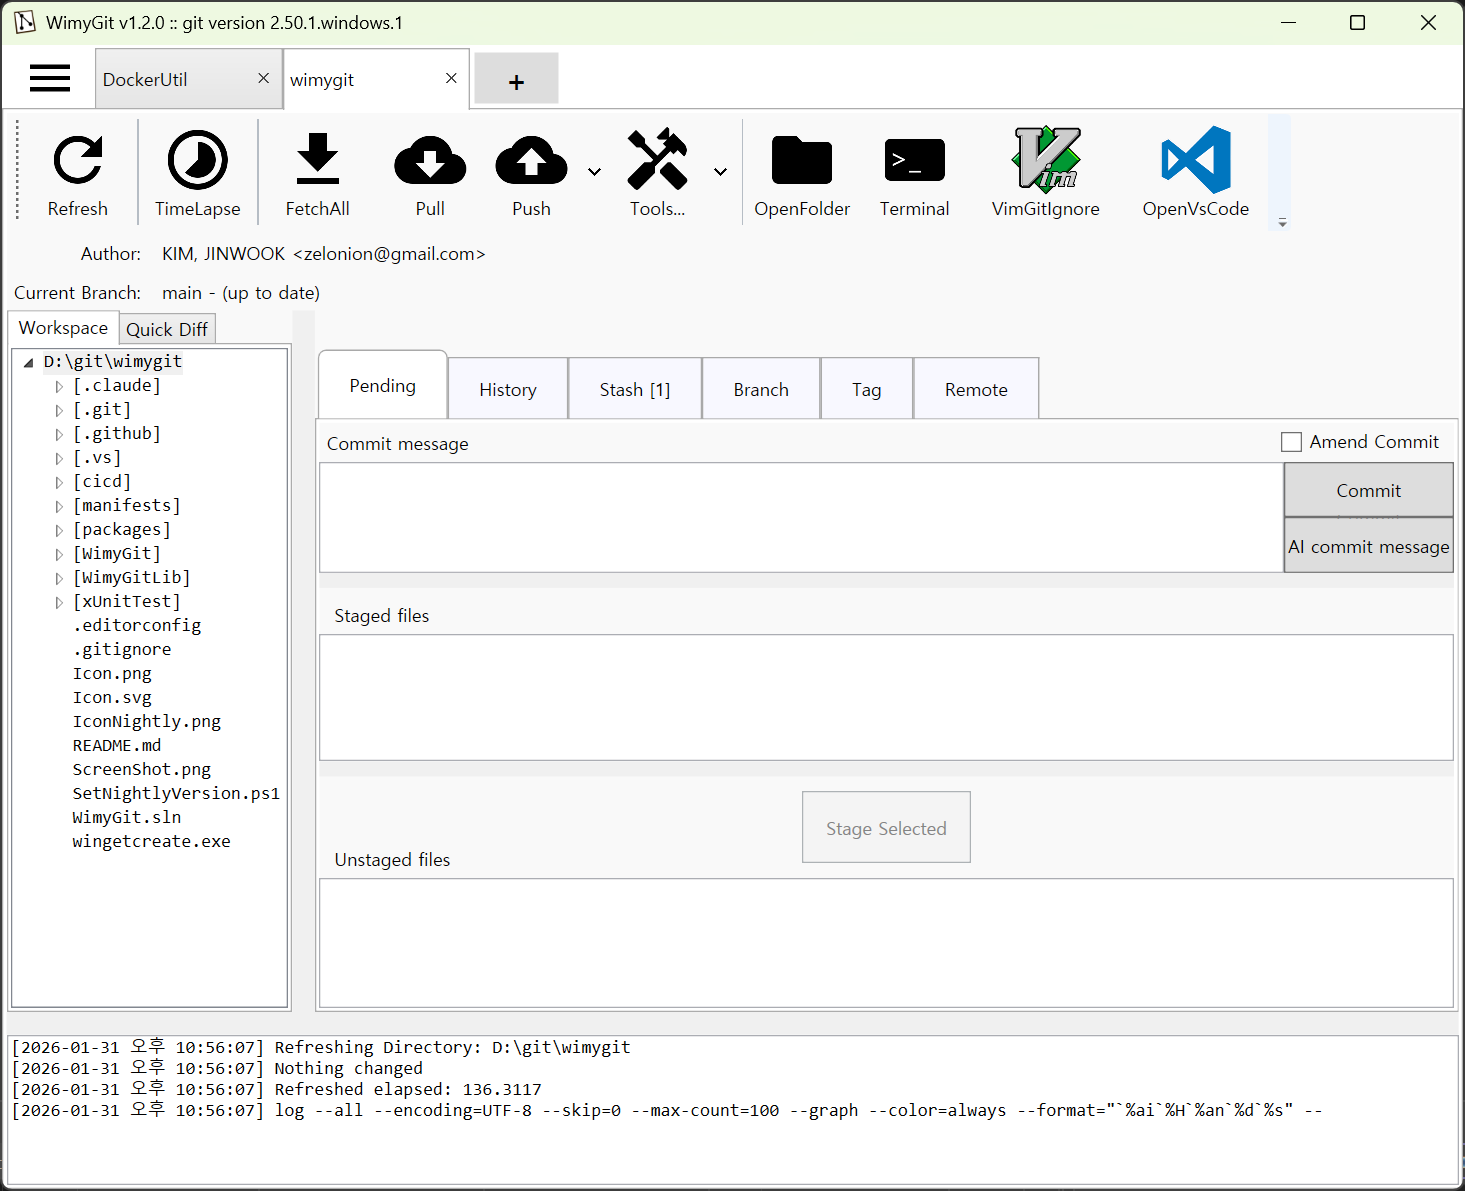
Task: Click the Commit button
Action: point(1368,490)
